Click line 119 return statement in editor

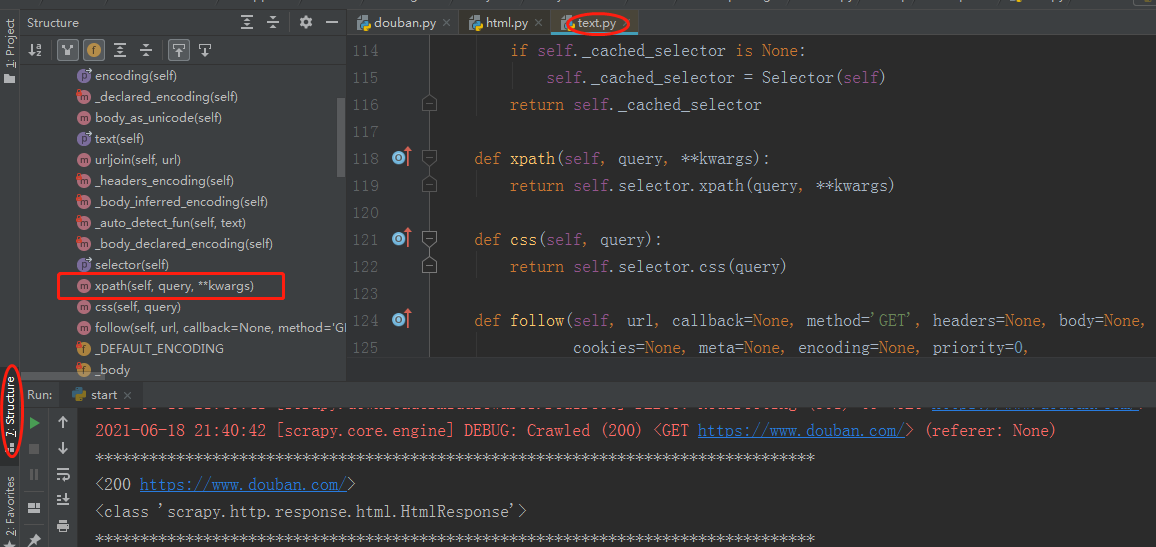(x=702, y=186)
